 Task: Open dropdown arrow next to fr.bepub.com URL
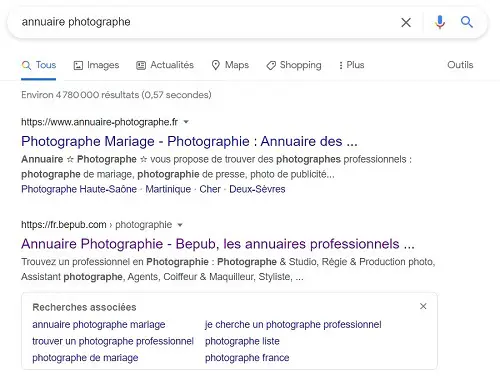[180, 225]
